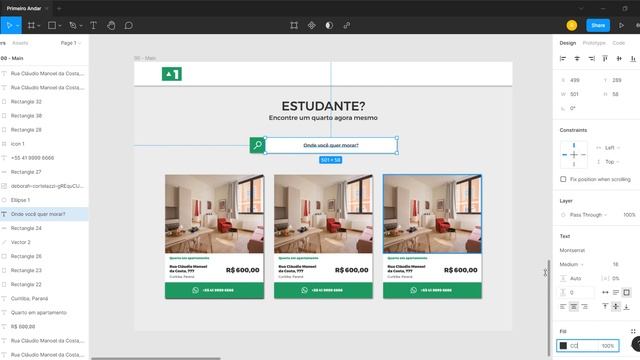Open the Fill styles icon
The height and width of the screenshot is (360, 640).
633,331
